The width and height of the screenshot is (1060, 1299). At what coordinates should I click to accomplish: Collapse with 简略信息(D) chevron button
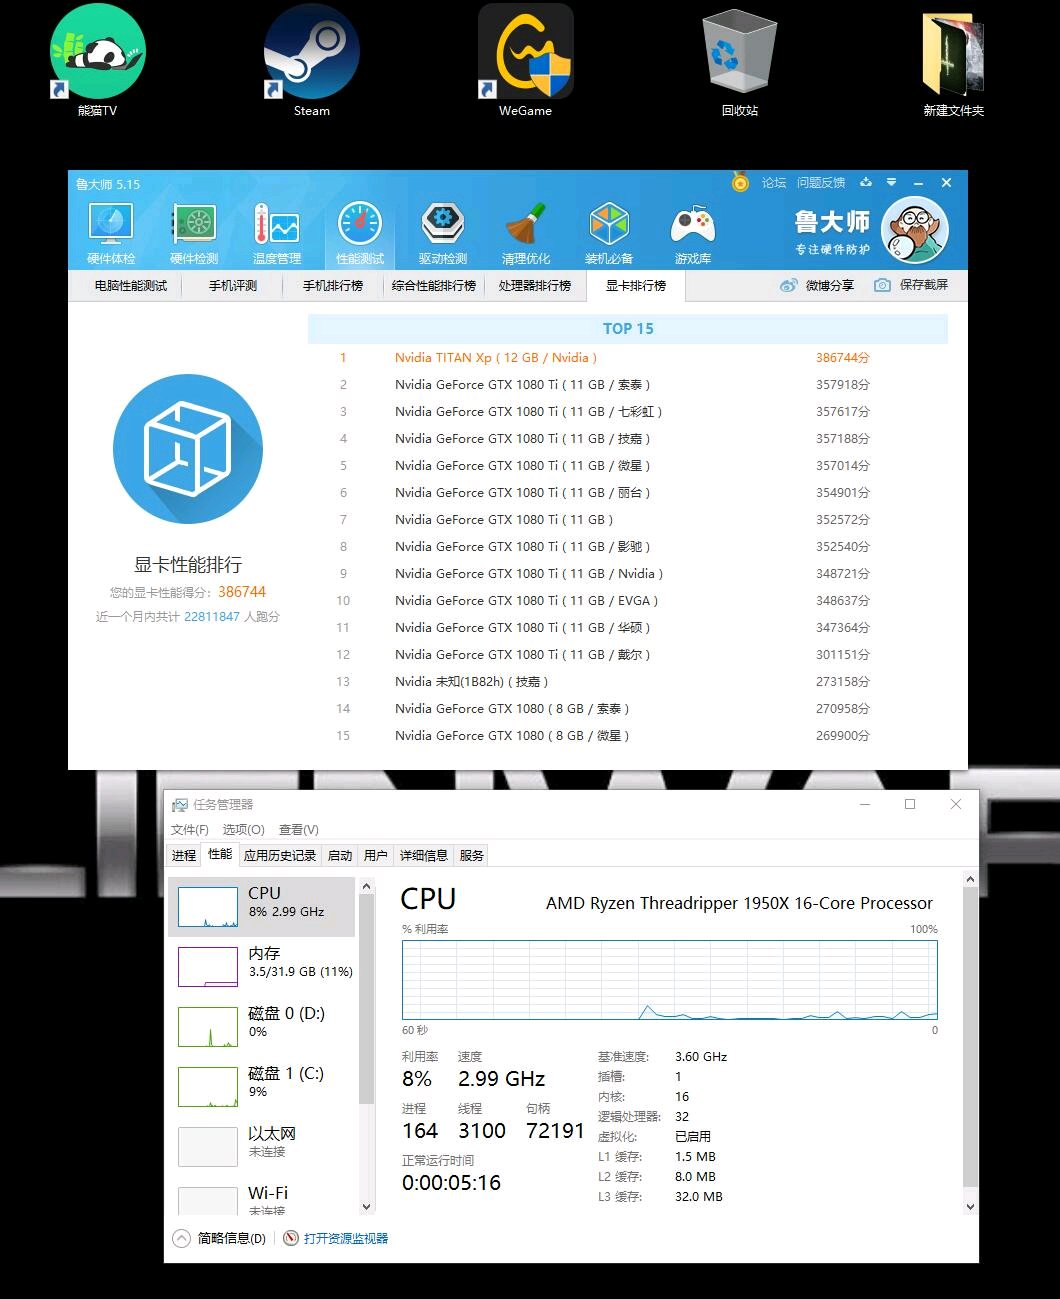[x=181, y=1238]
